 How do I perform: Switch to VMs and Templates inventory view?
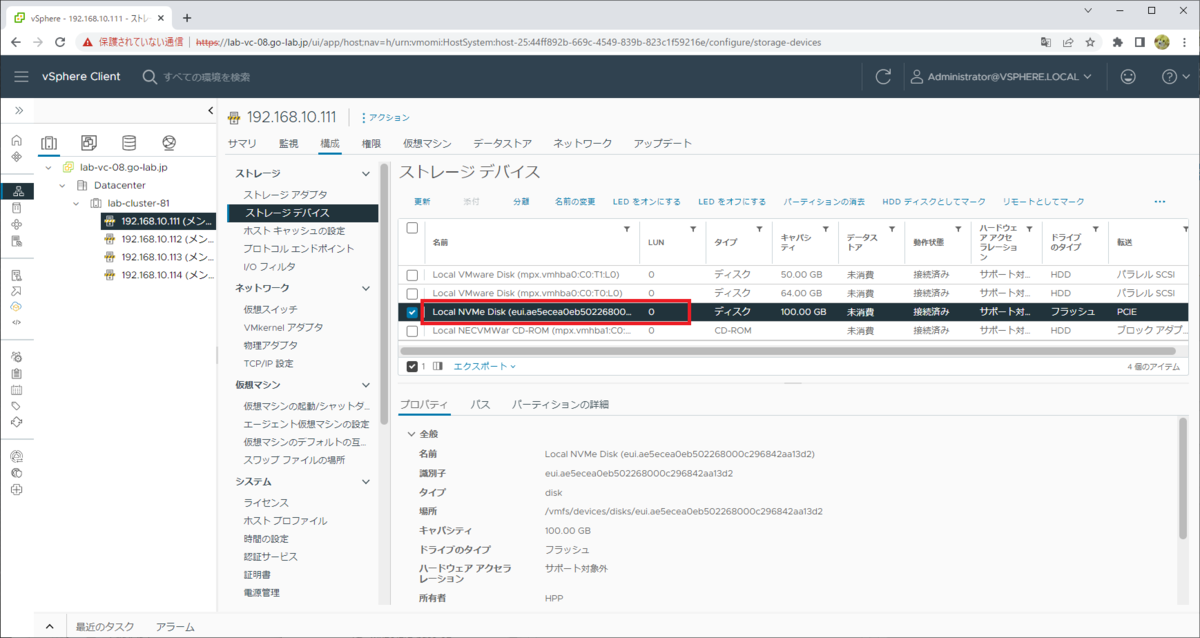(89, 143)
